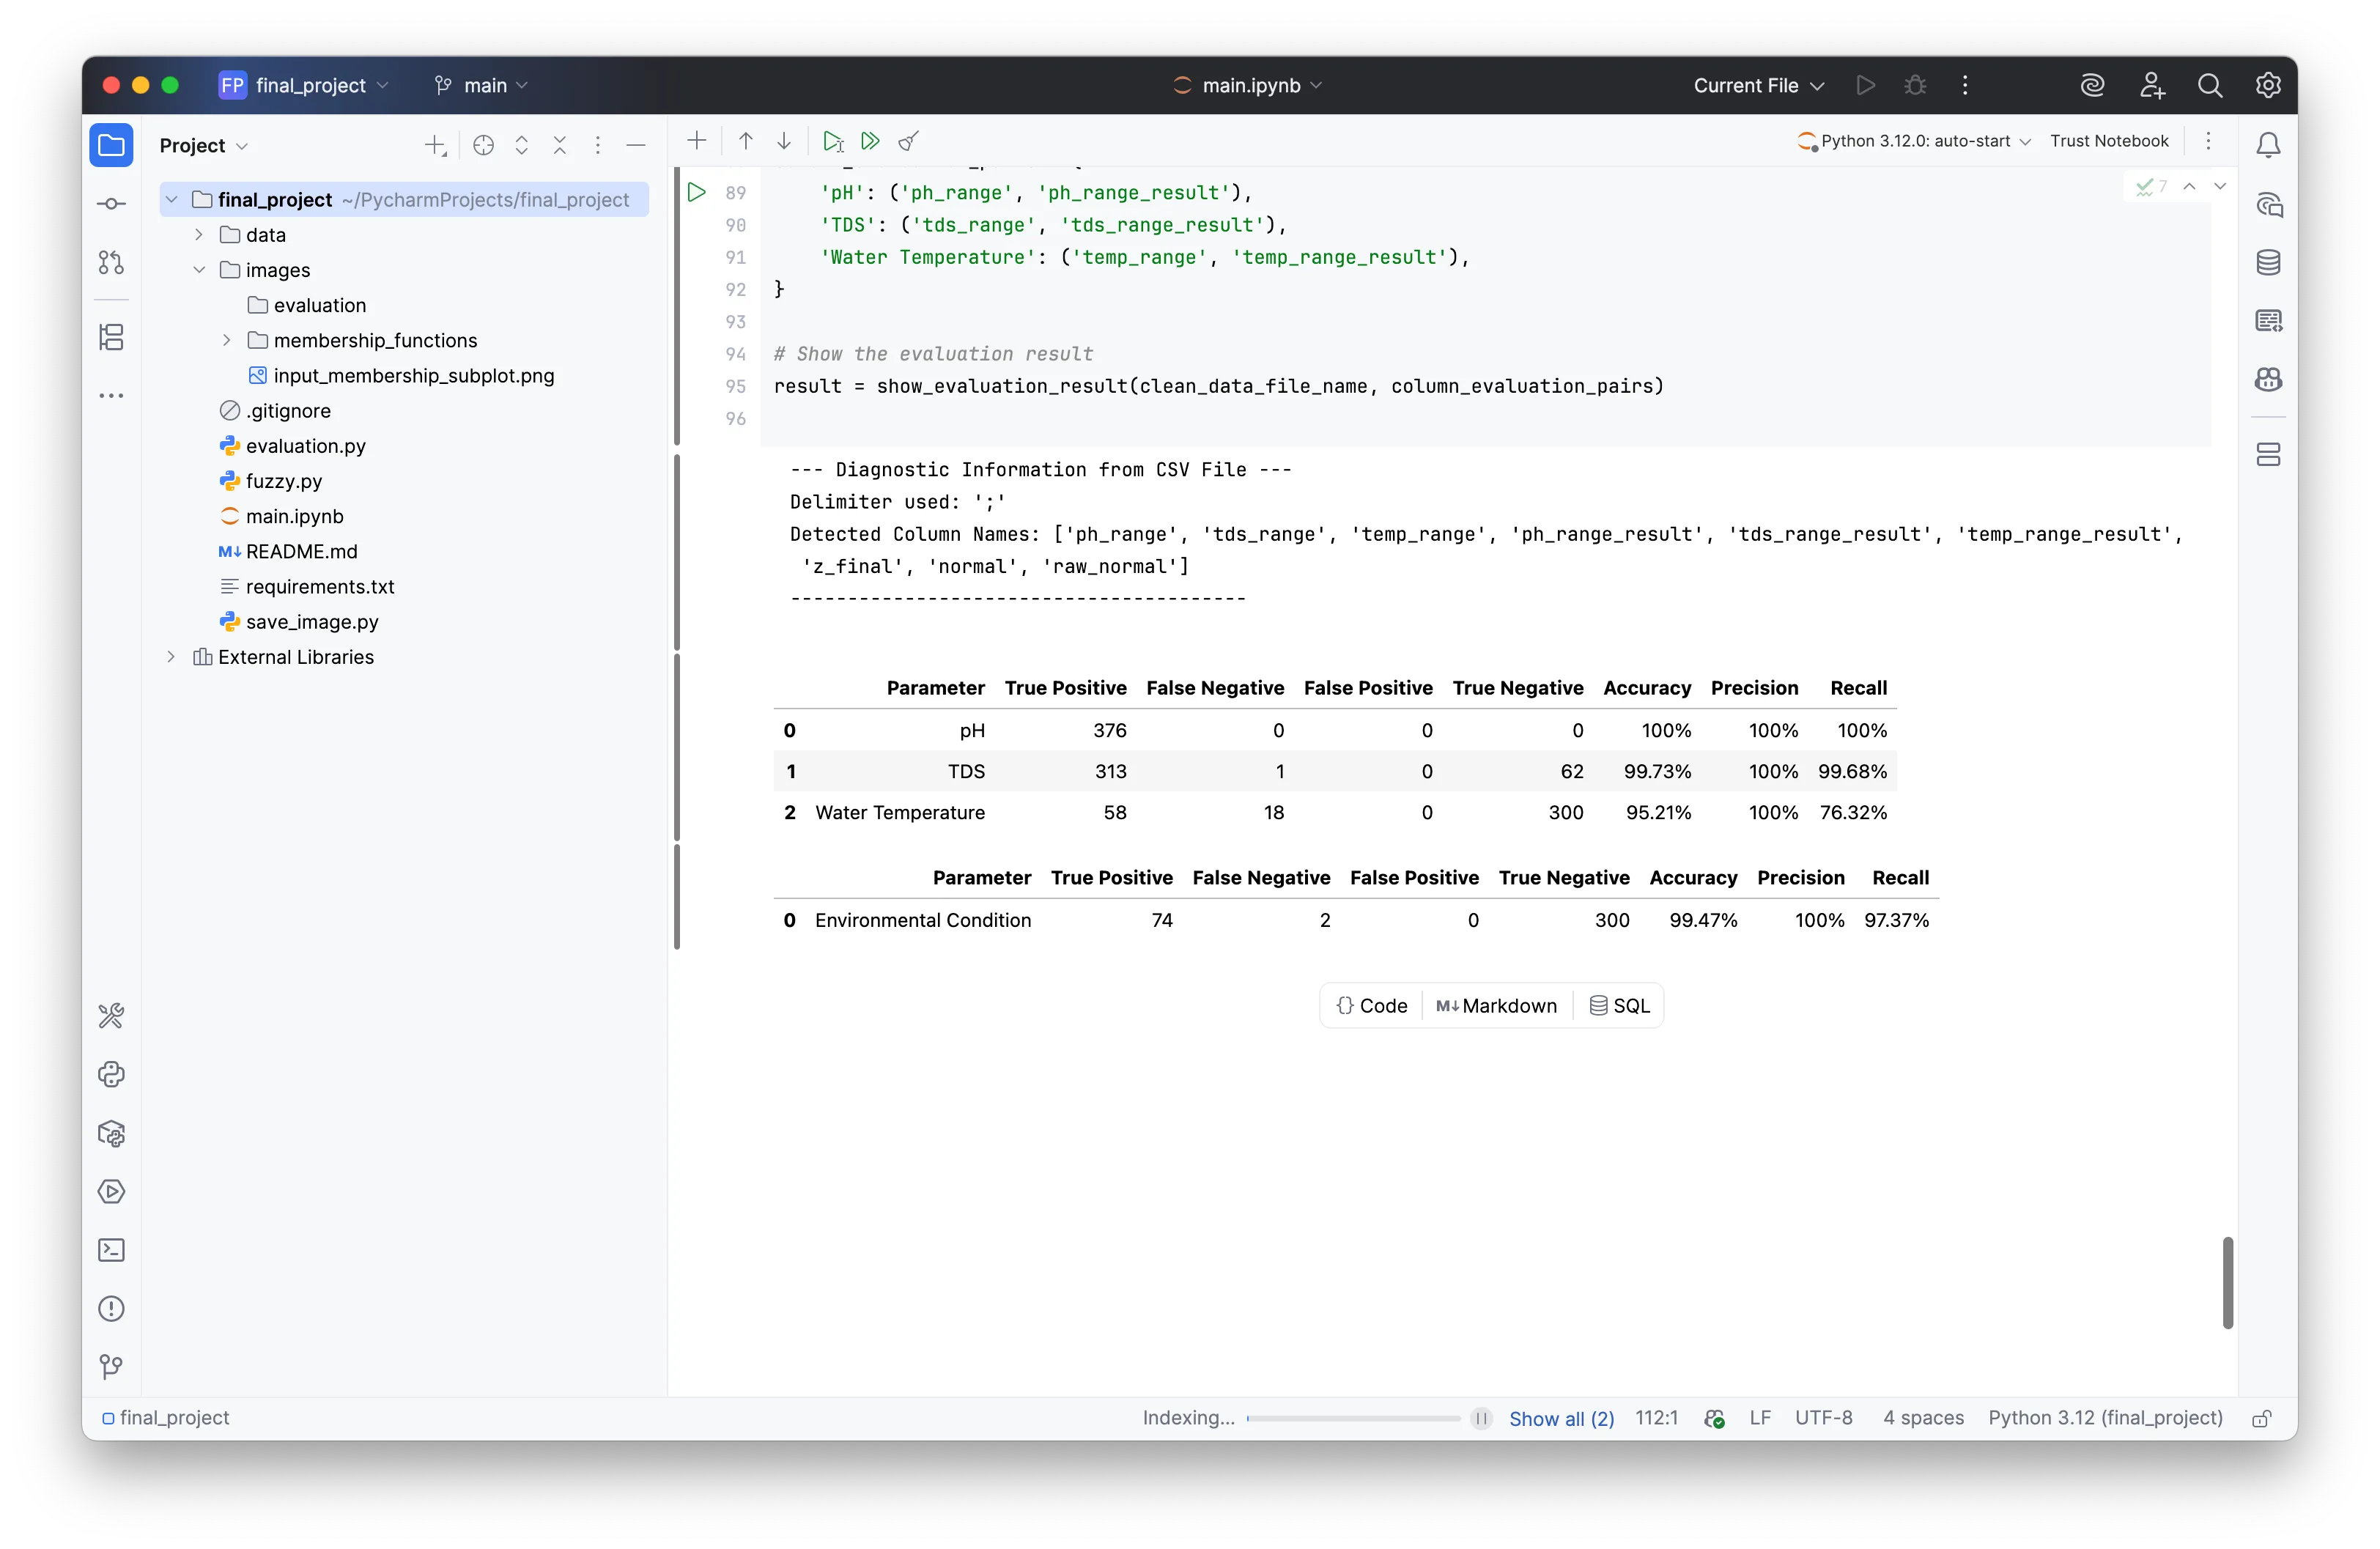Click Show all (2) background tasks link

[1561, 1419]
